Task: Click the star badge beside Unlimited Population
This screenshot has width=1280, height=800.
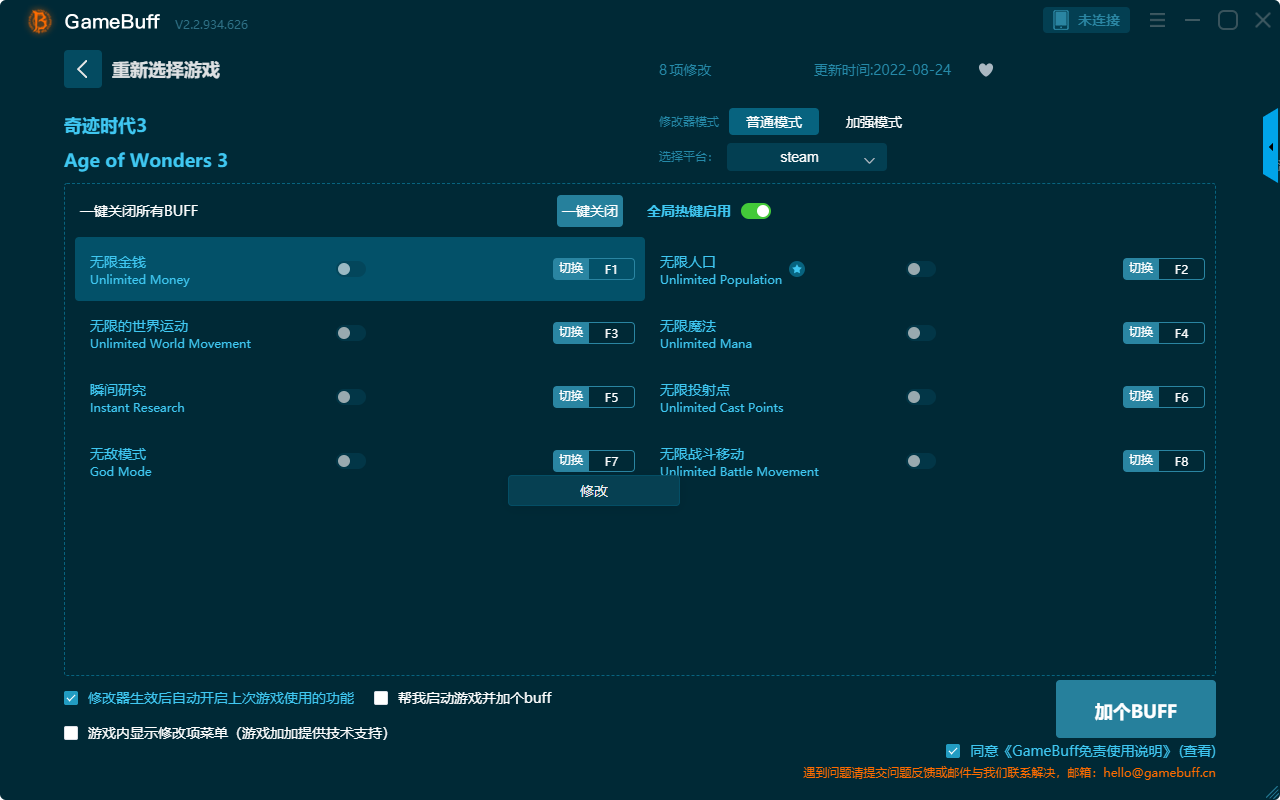Action: (797, 269)
